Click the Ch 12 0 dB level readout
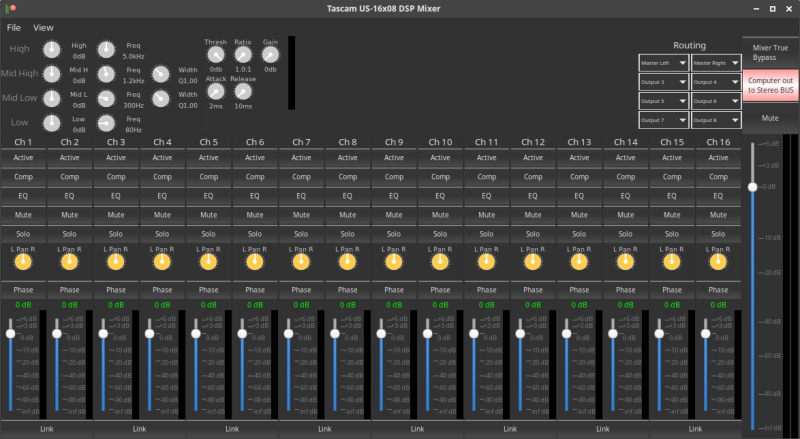This screenshot has height=439, width=800. coord(533,305)
